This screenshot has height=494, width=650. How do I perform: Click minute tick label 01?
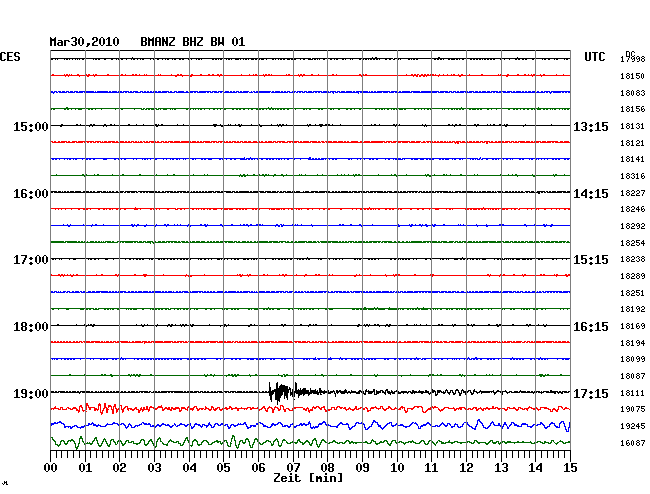coord(85,468)
